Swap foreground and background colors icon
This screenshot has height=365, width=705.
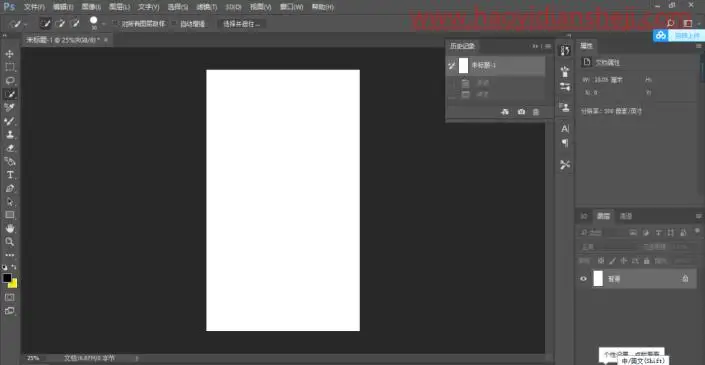click(14, 267)
